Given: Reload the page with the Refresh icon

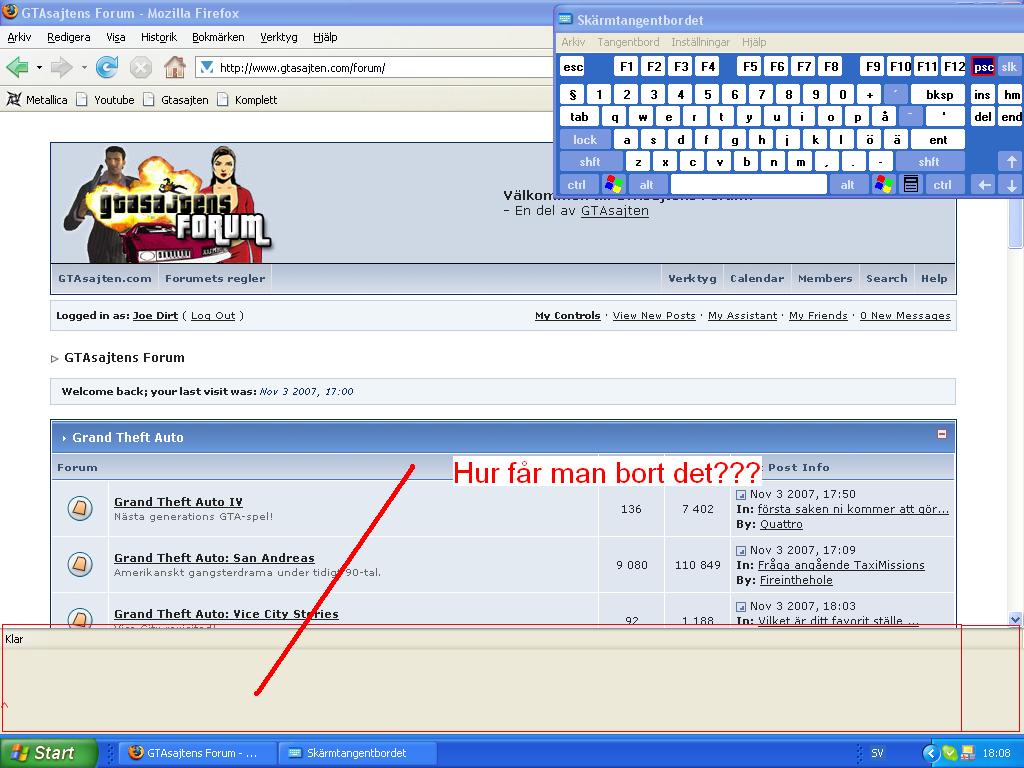Looking at the screenshot, I should (106, 67).
